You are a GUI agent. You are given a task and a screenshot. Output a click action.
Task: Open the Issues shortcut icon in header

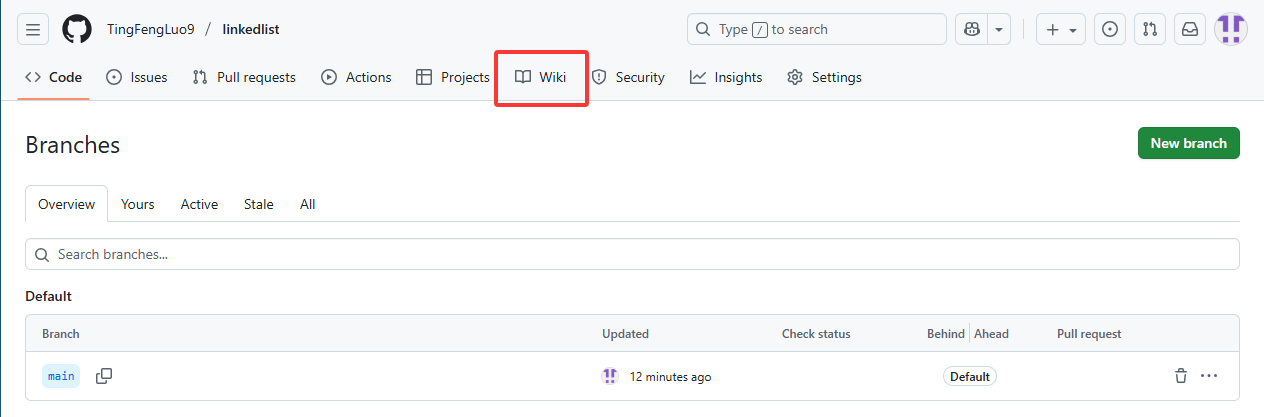[x=1109, y=29]
